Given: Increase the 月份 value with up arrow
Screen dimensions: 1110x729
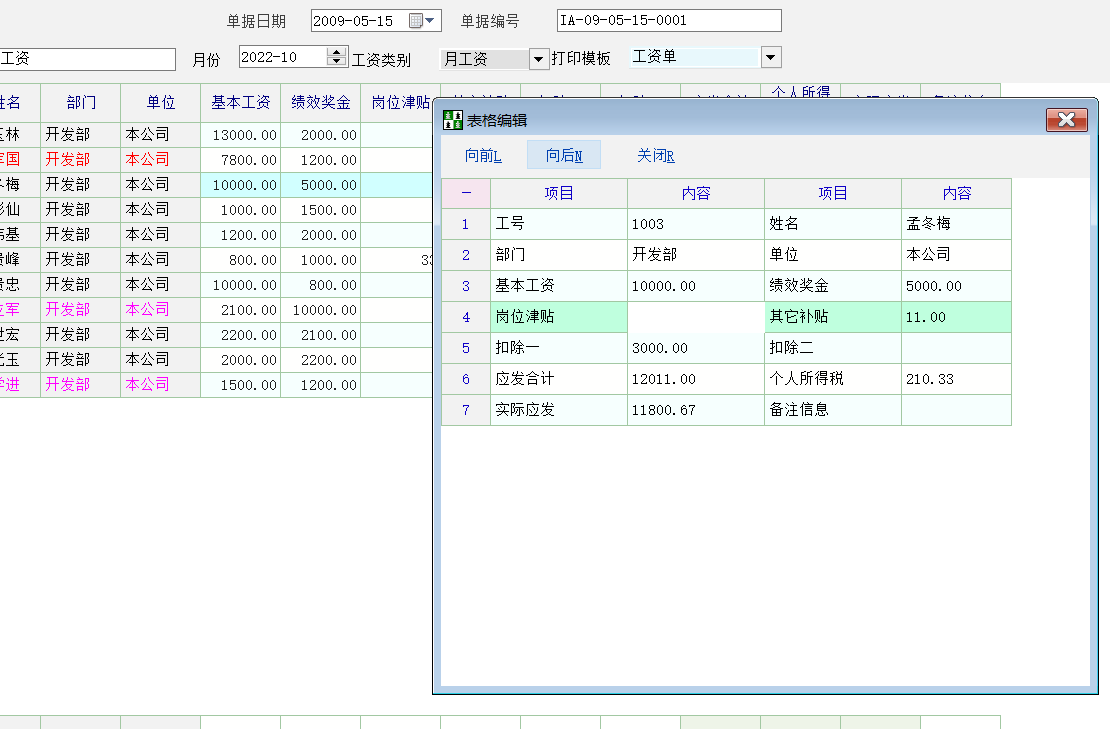Looking at the screenshot, I should [338, 52].
